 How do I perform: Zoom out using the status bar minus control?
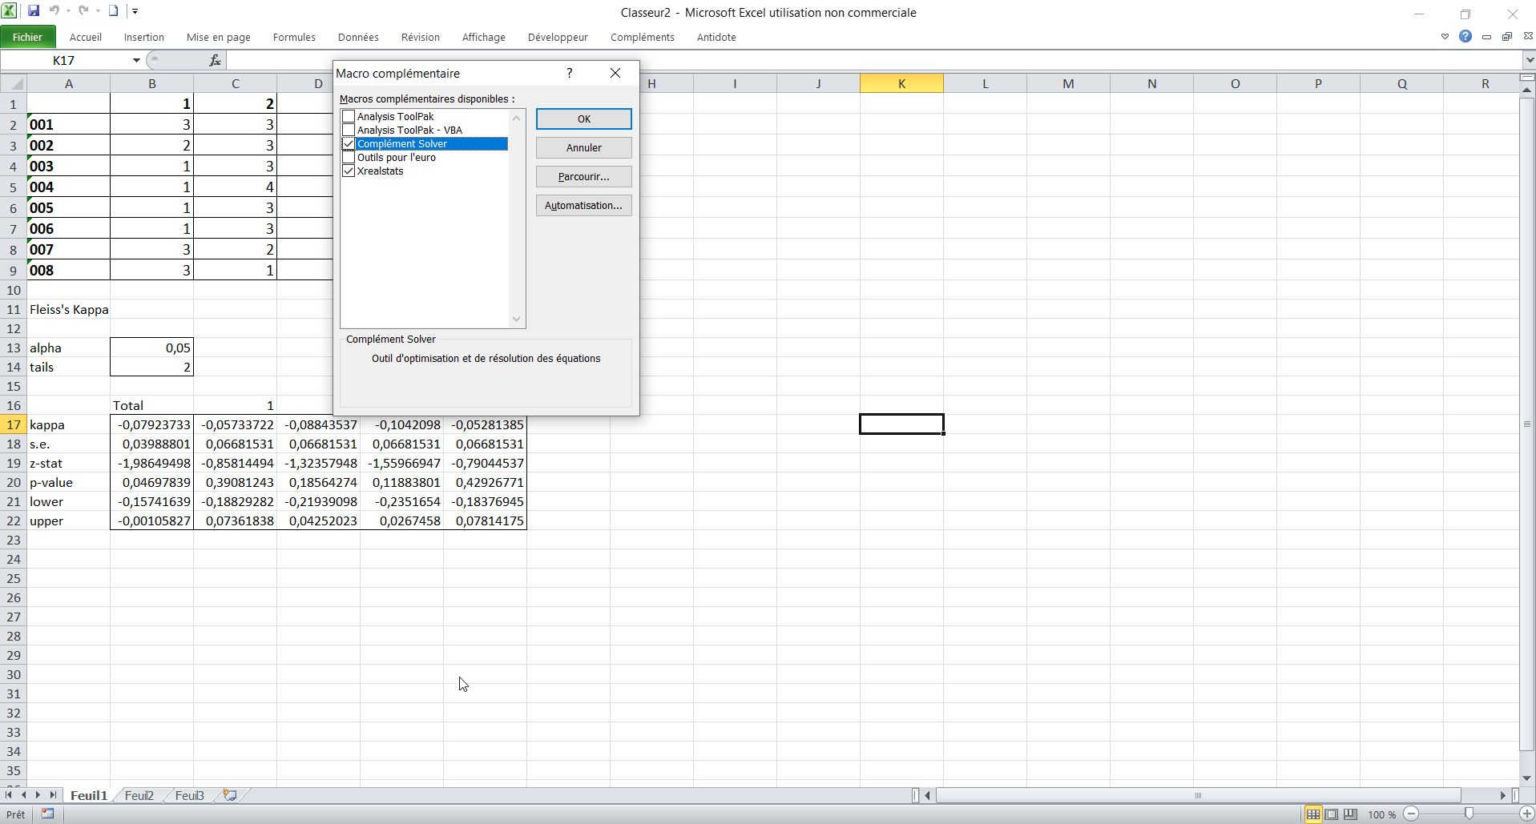tap(1412, 813)
